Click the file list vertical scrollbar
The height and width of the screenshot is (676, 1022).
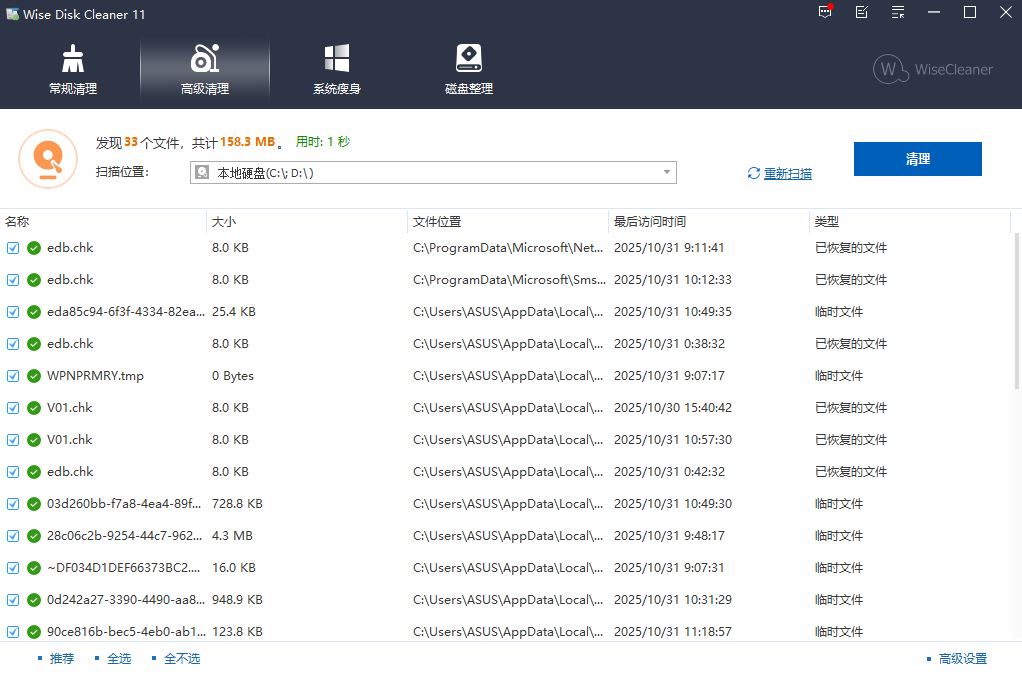[x=1017, y=310]
